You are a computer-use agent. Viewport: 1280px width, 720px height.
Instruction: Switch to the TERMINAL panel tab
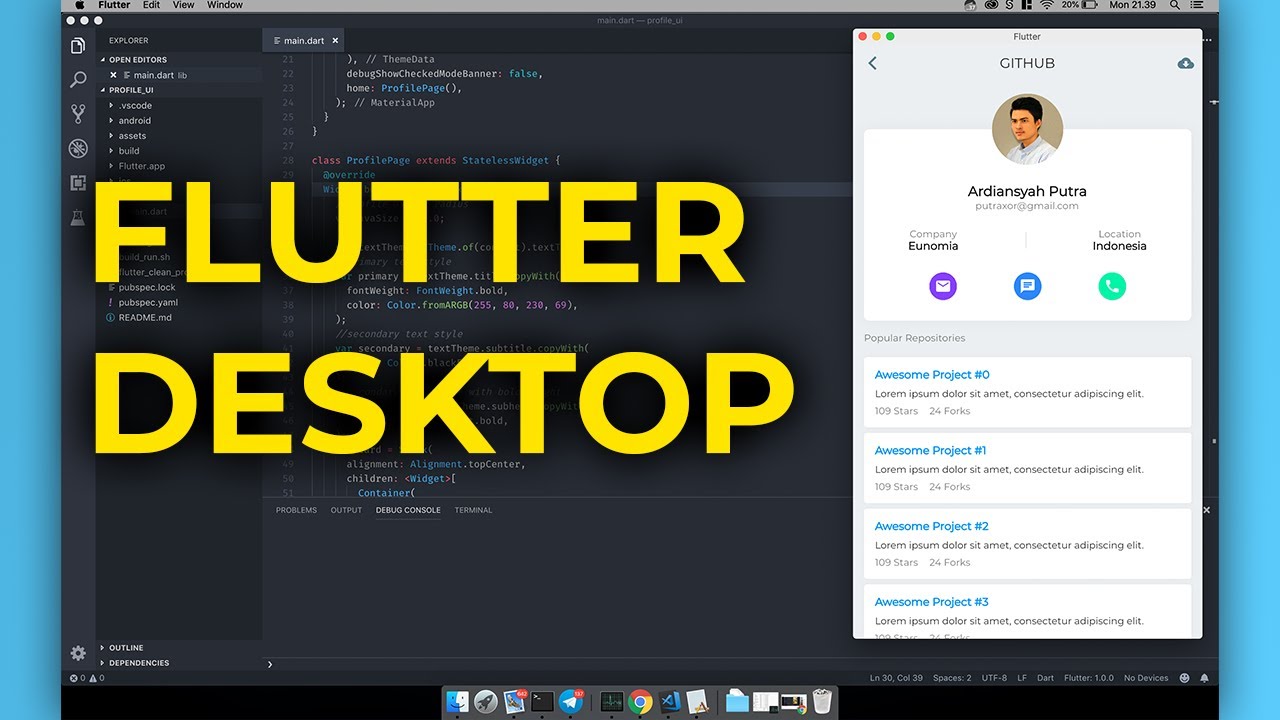pos(473,510)
